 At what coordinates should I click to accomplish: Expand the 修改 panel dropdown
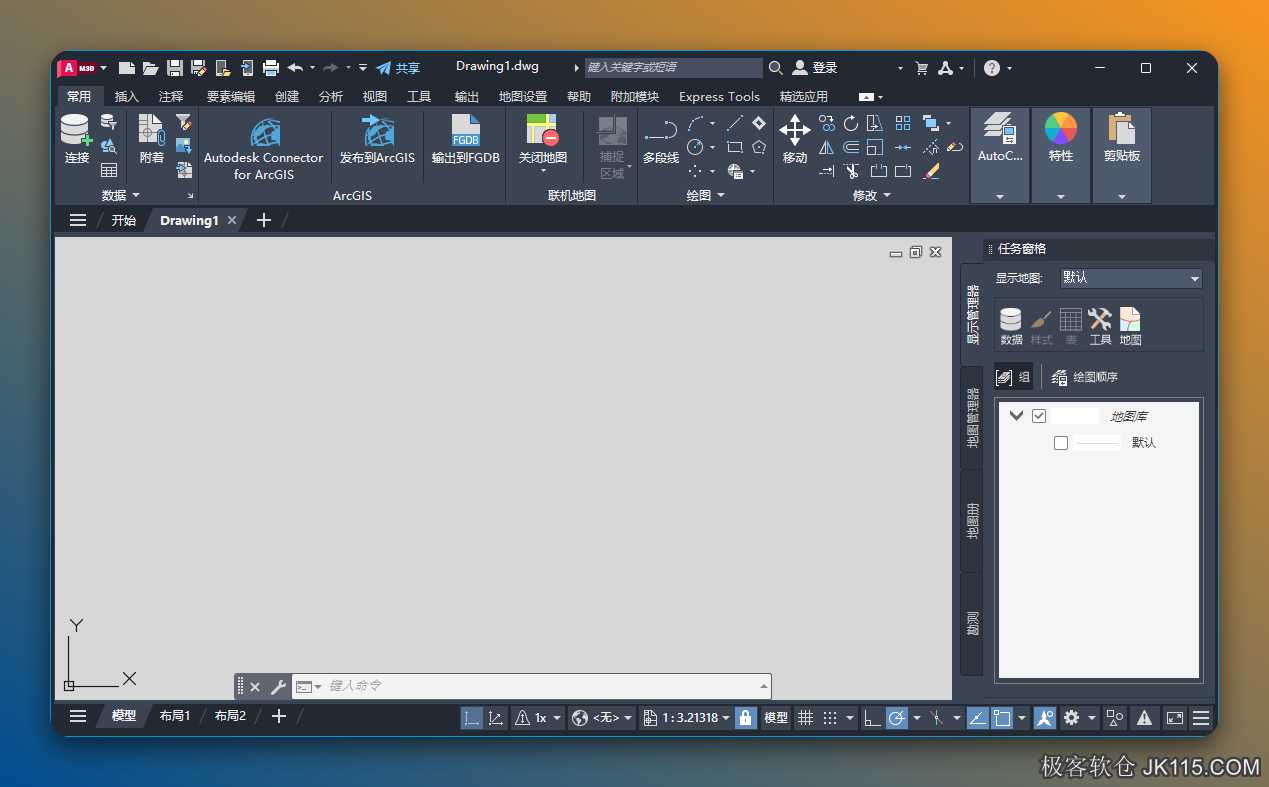pos(887,195)
